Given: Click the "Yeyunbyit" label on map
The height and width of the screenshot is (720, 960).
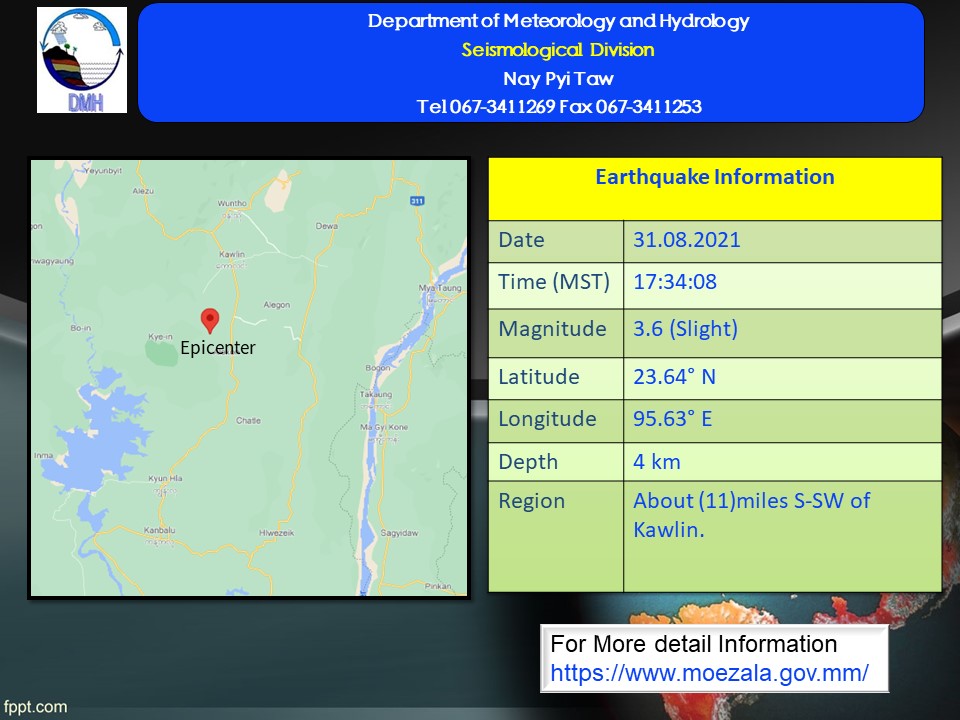Looking at the screenshot, I should click(x=103, y=171).
